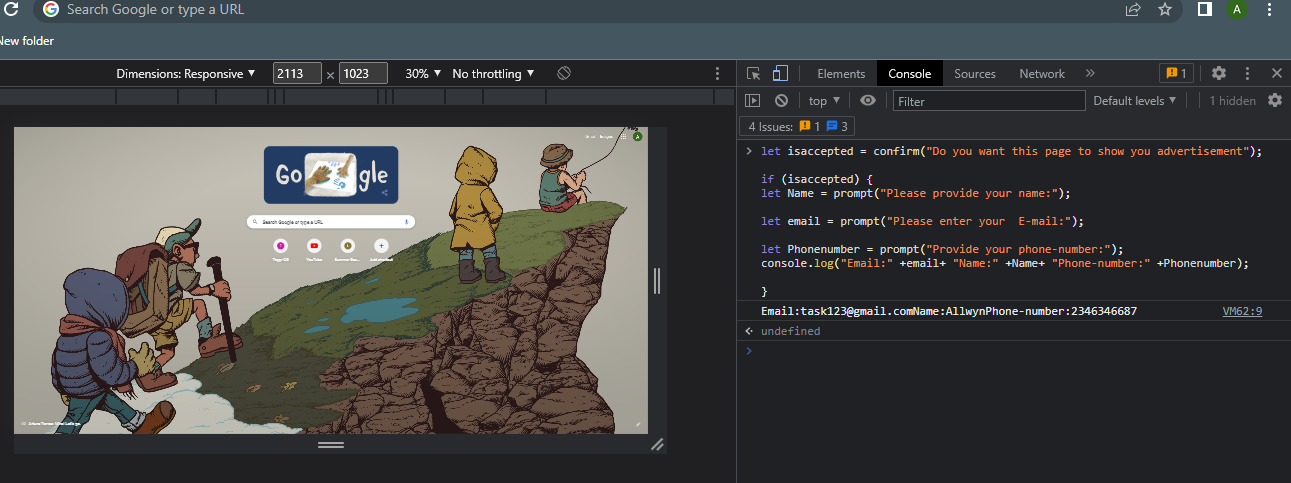Open device toolbar more options menu
The width and height of the screenshot is (1291, 483).
pos(717,73)
